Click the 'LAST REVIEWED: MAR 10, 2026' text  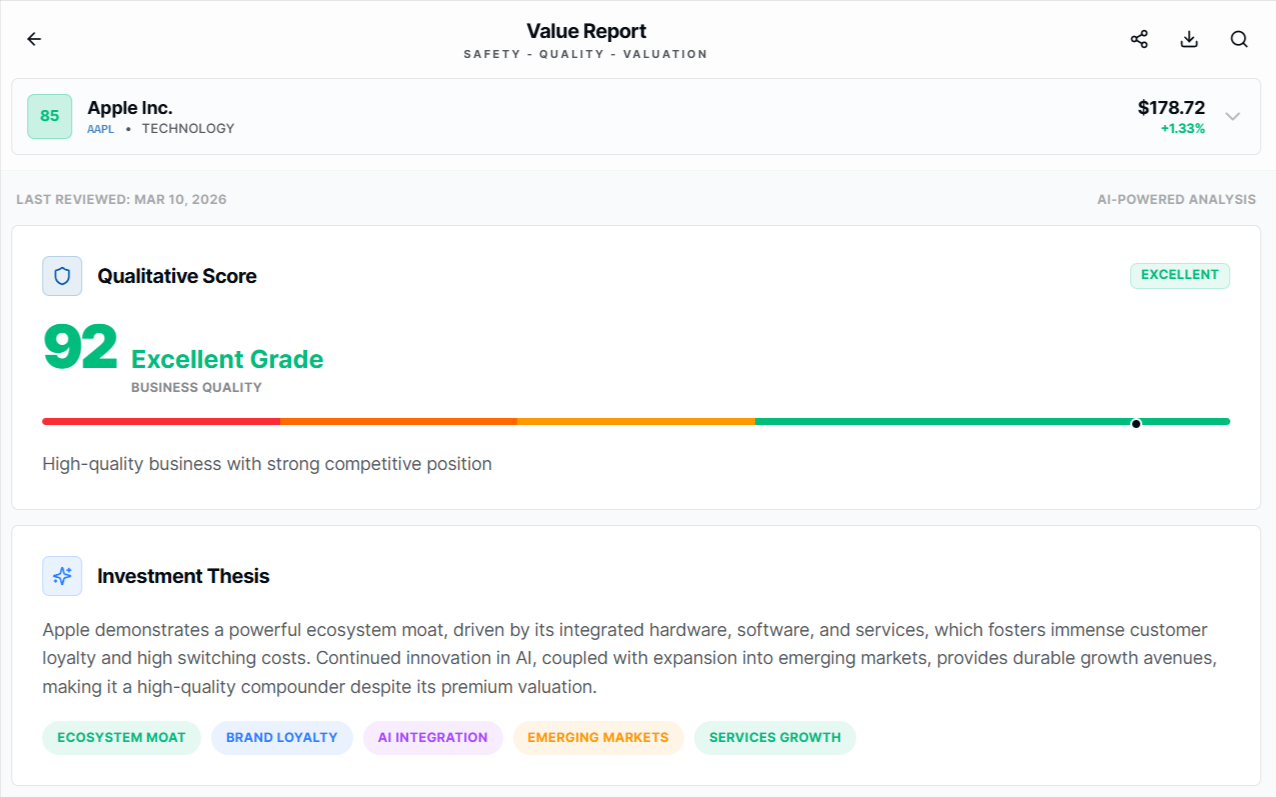[122, 199]
